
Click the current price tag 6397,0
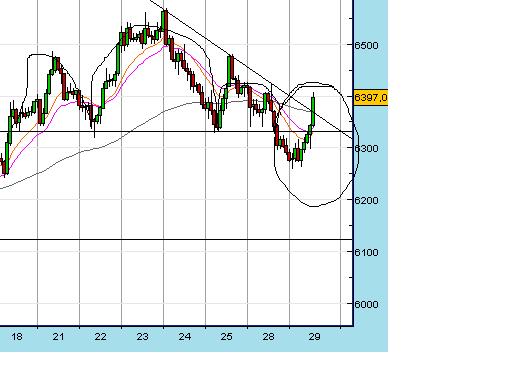pos(371,98)
